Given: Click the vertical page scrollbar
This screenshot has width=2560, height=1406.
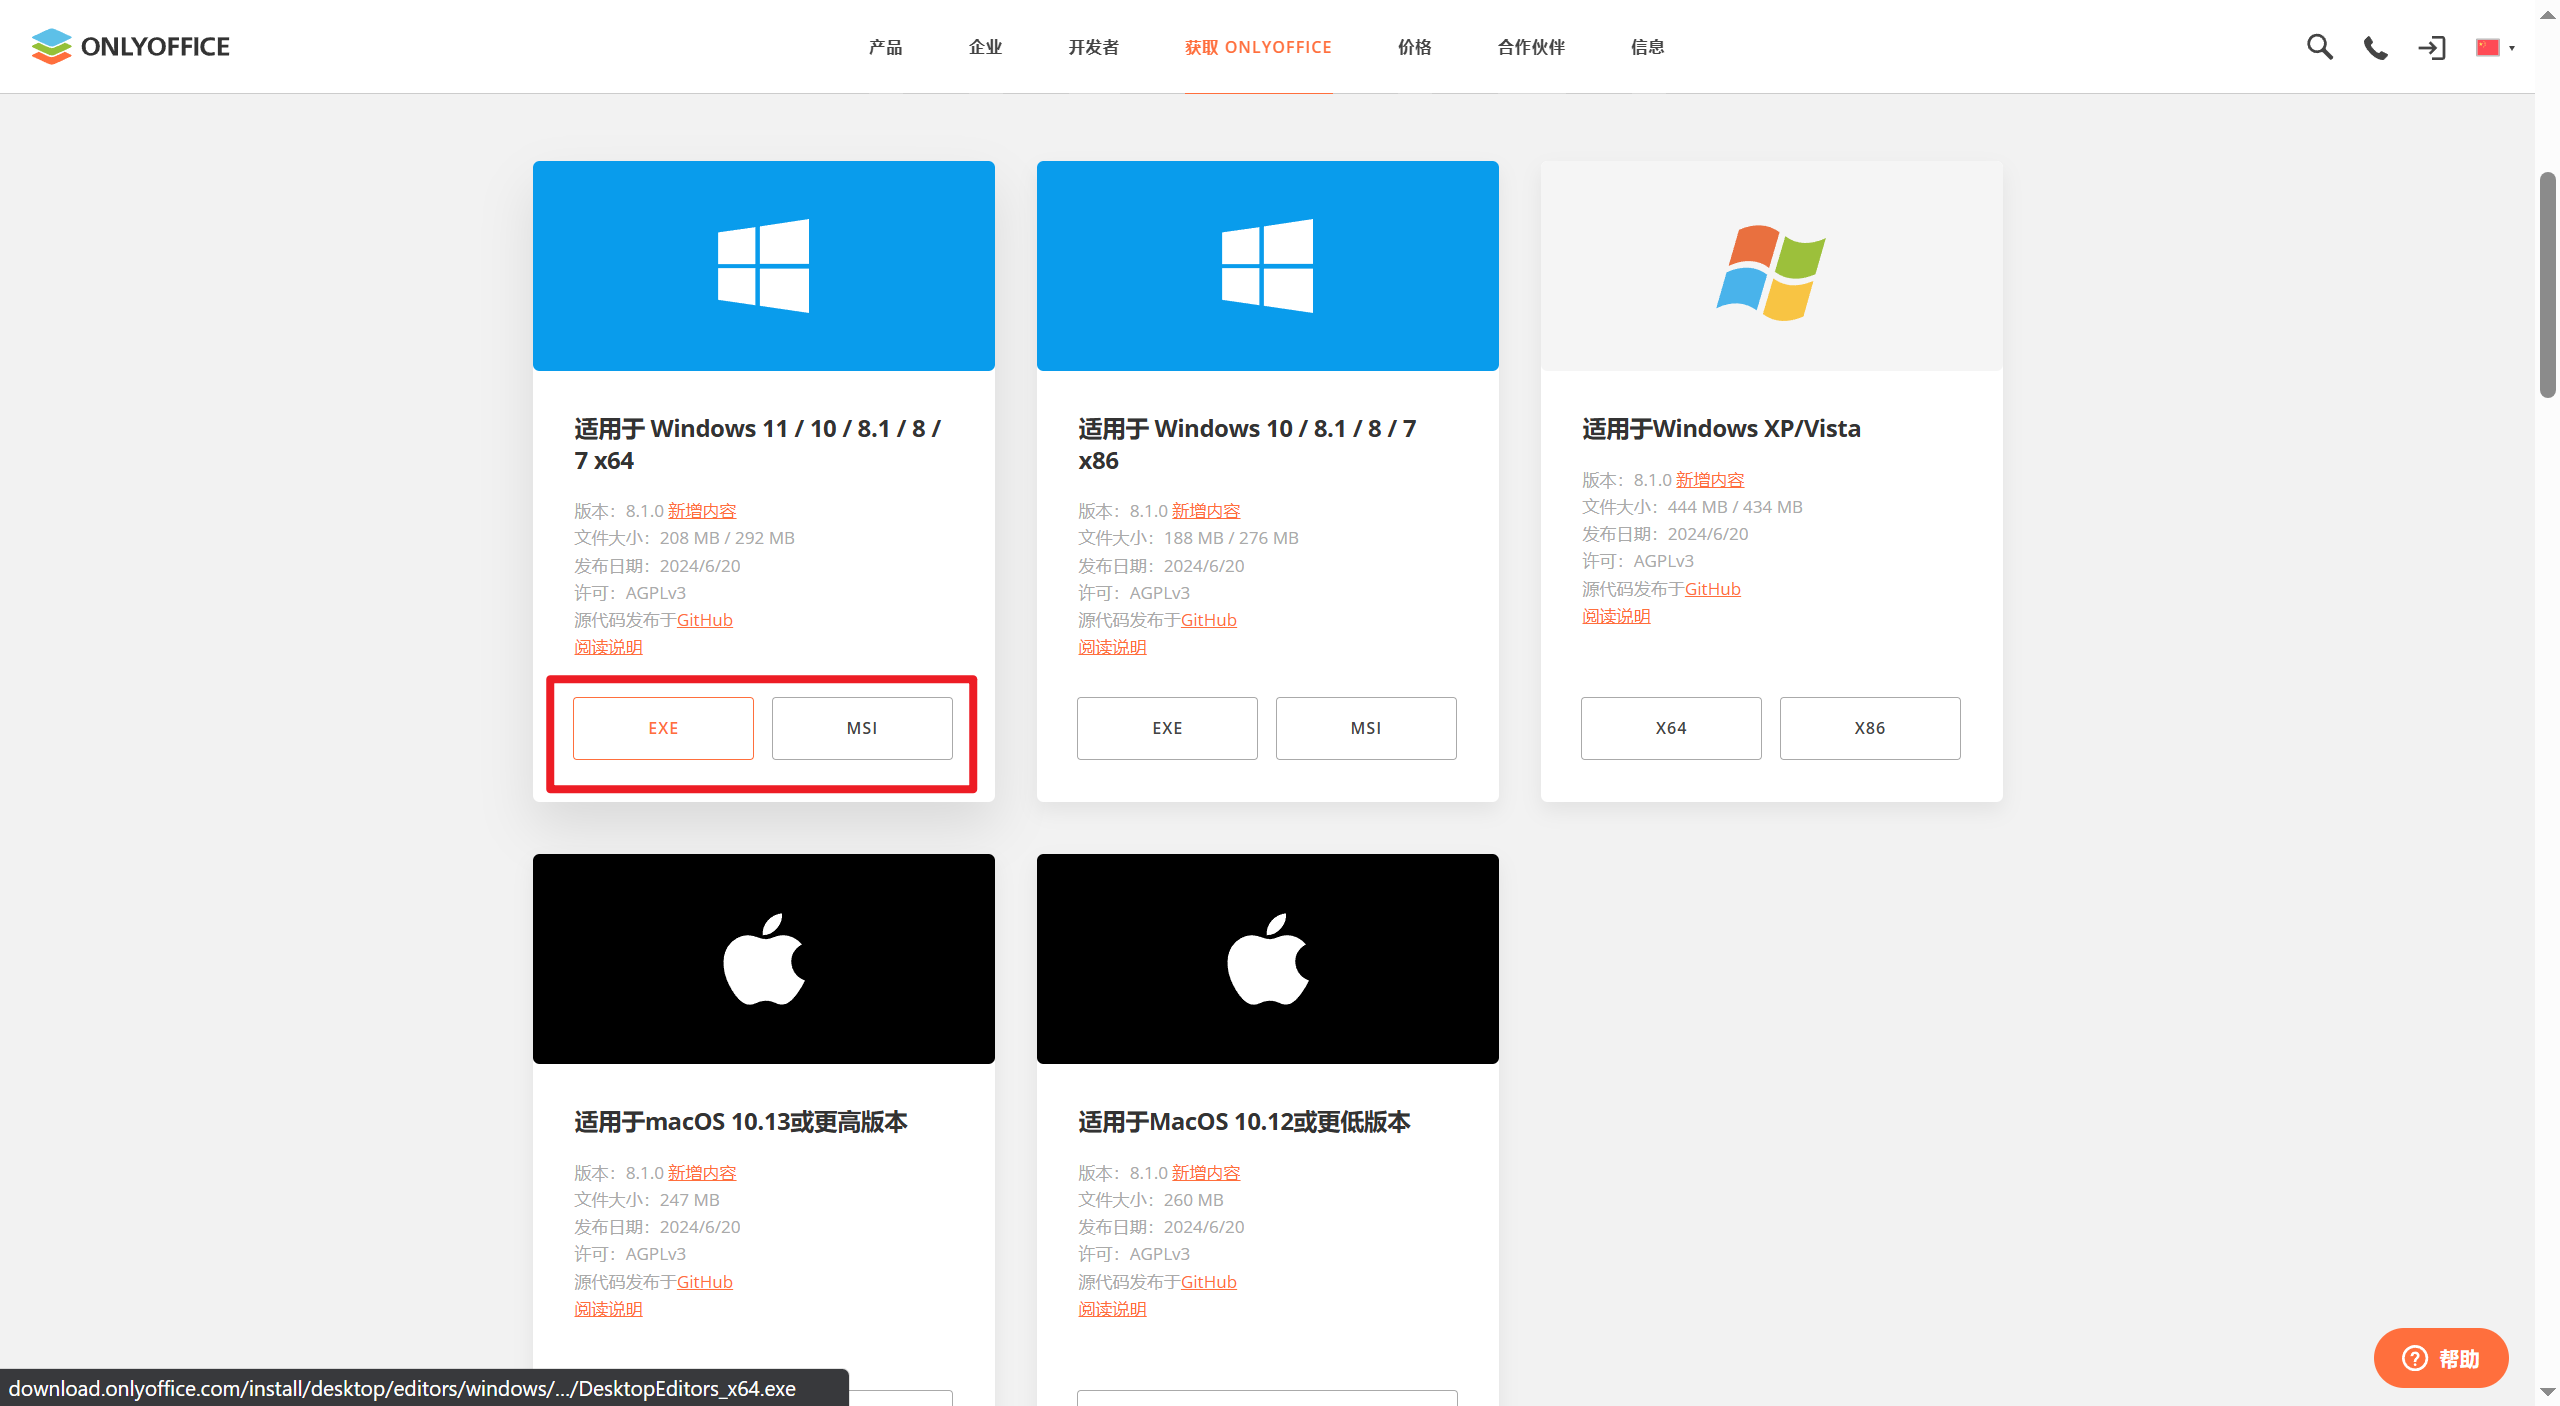Looking at the screenshot, I should [x=2547, y=285].
